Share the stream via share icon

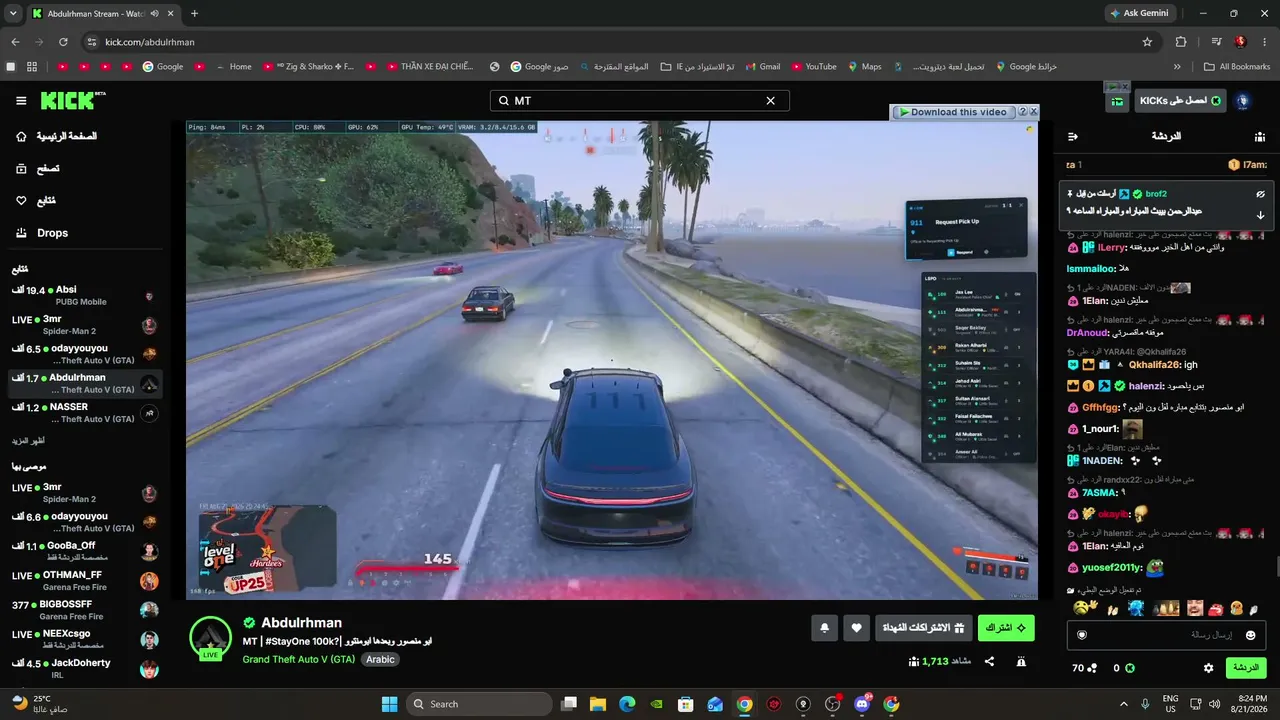tap(989, 661)
